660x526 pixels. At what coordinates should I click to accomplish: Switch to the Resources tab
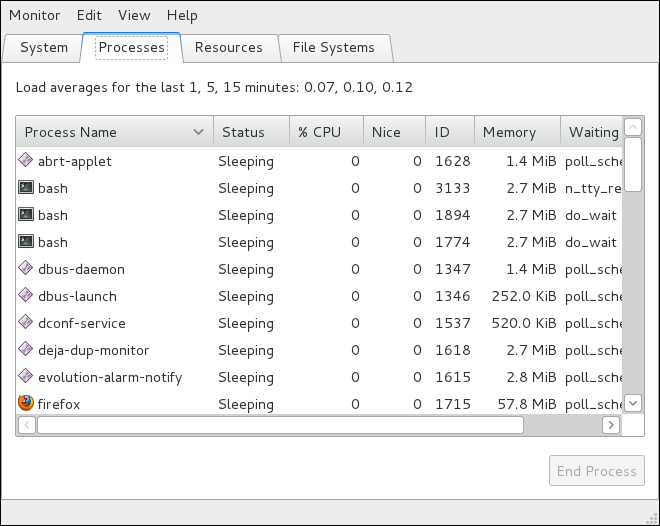click(229, 48)
